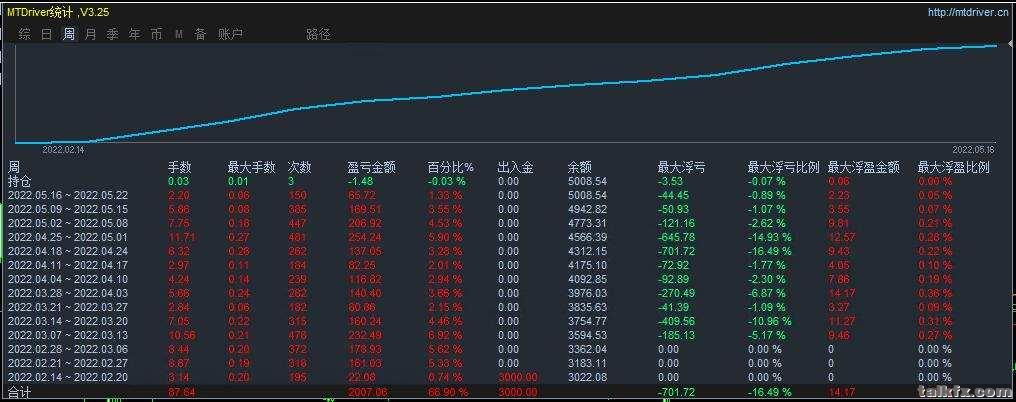
Task: Switch to the 综 summary tab
Action: pyautogui.click(x=25, y=34)
